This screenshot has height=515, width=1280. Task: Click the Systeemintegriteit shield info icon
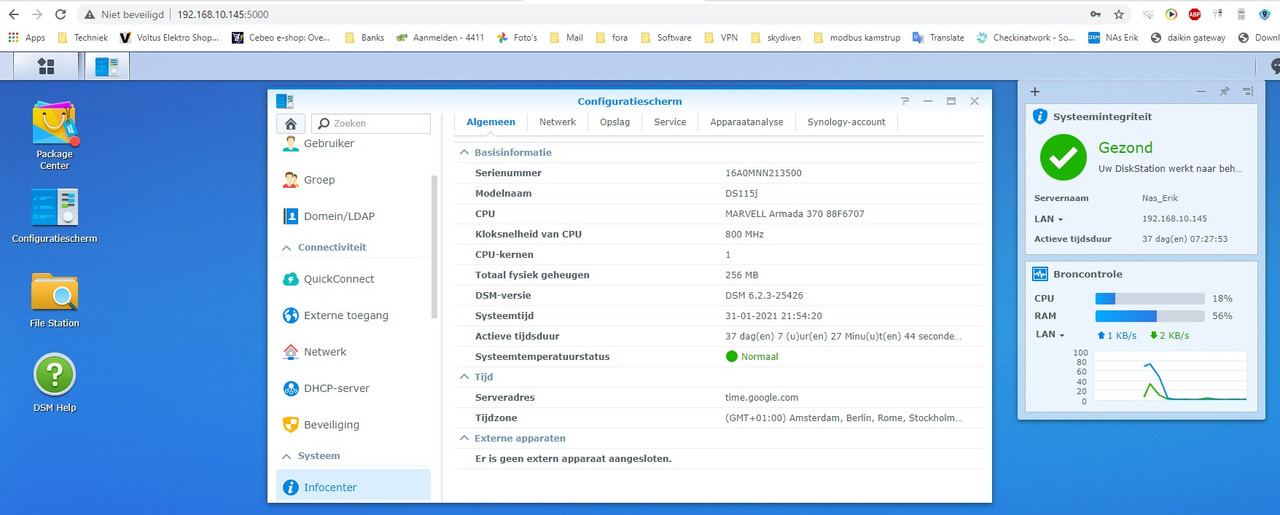[x=1040, y=117]
